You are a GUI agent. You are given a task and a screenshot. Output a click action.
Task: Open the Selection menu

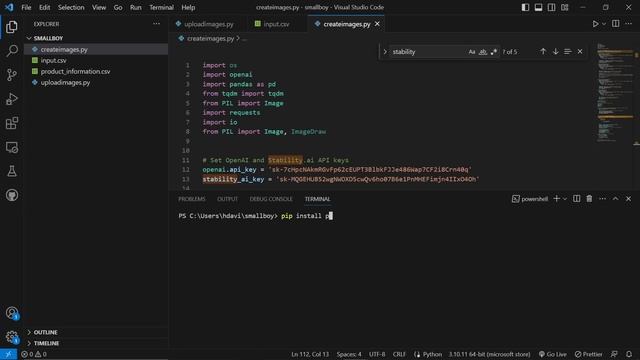click(71, 7)
